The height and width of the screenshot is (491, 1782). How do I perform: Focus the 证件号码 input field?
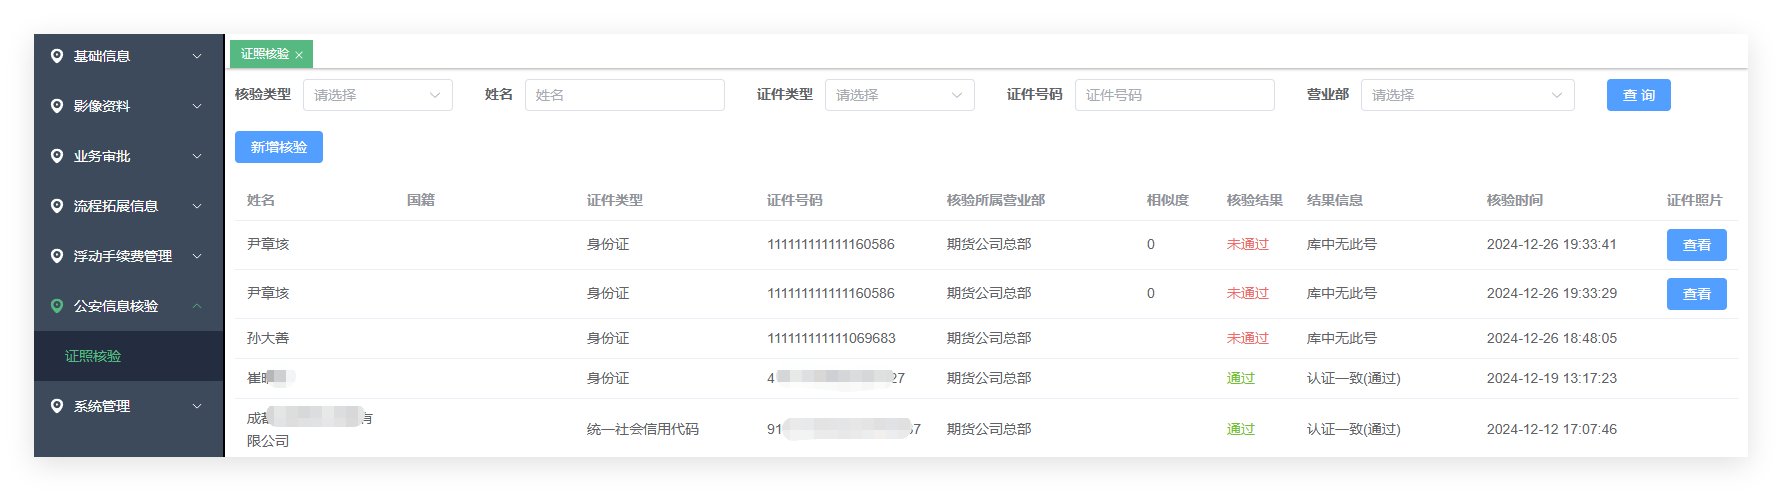(1175, 95)
